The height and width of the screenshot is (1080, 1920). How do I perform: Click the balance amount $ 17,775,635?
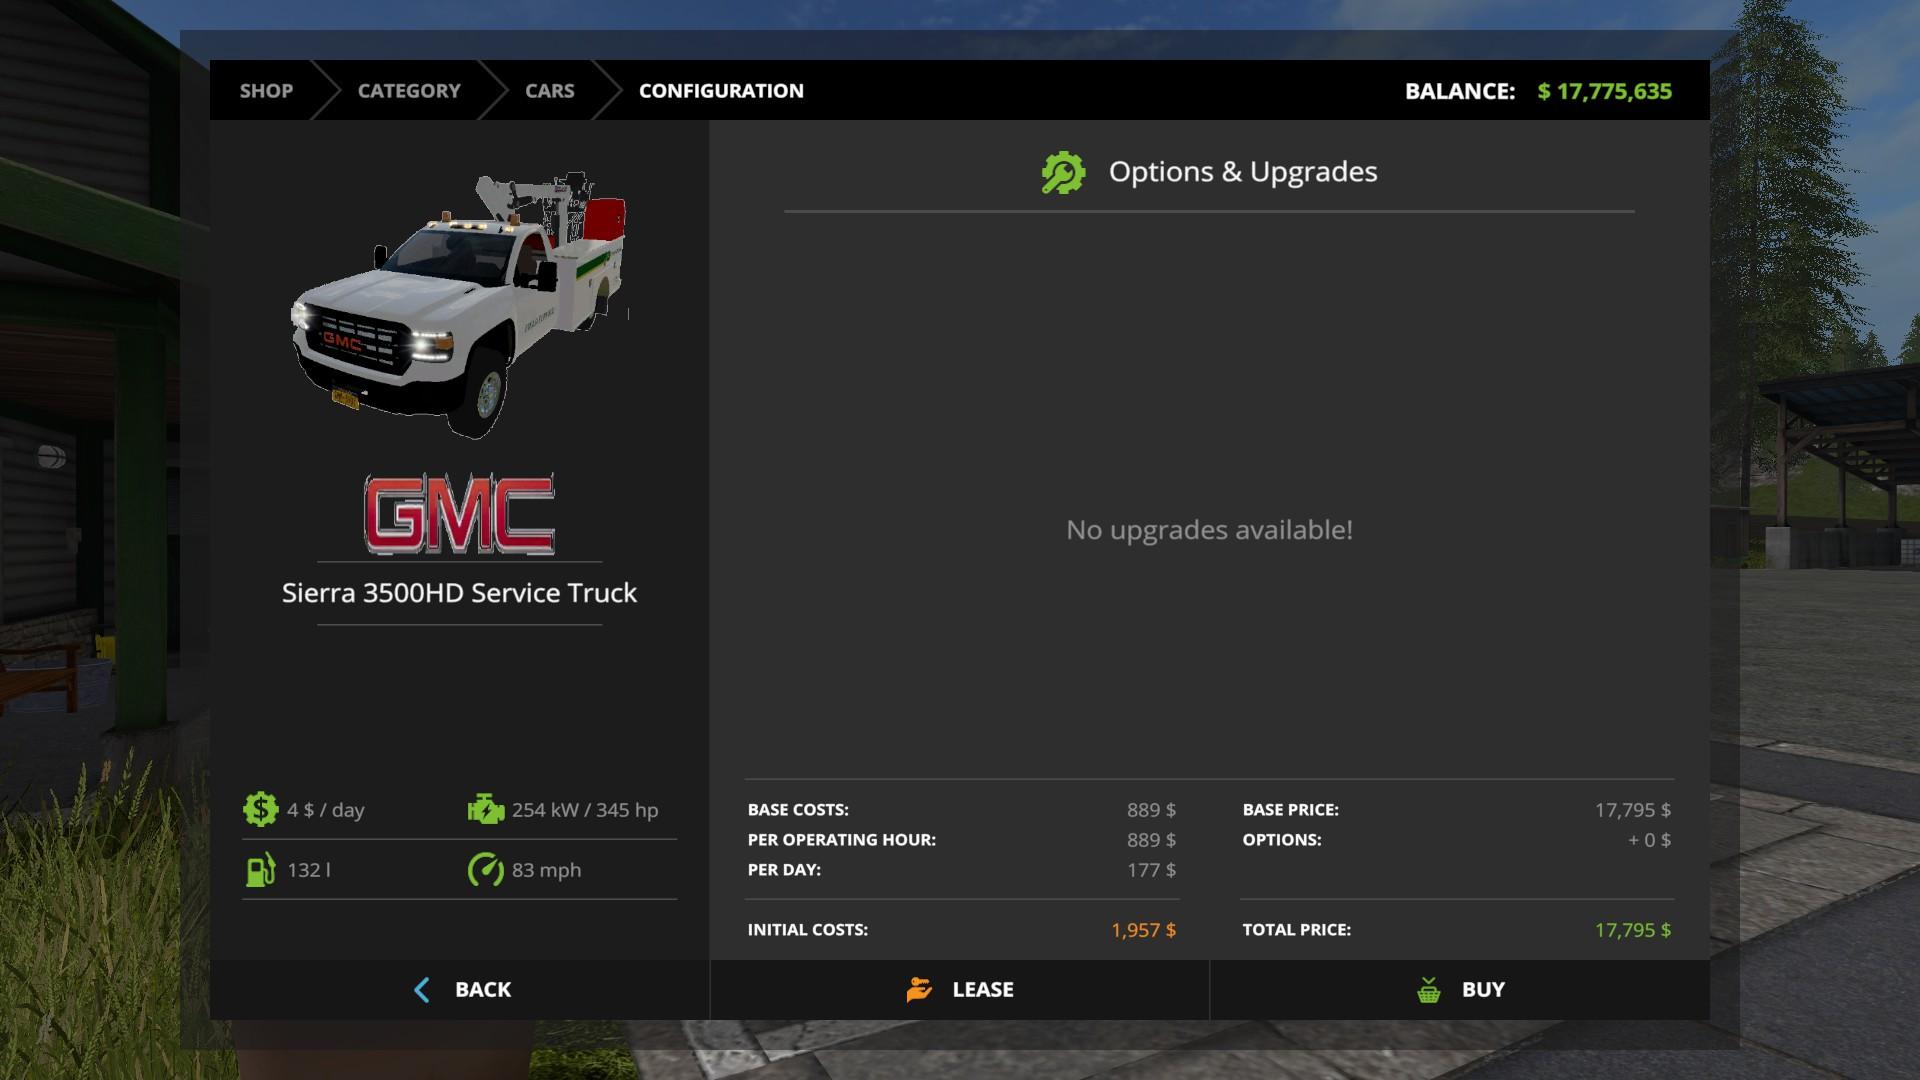[x=1604, y=91]
